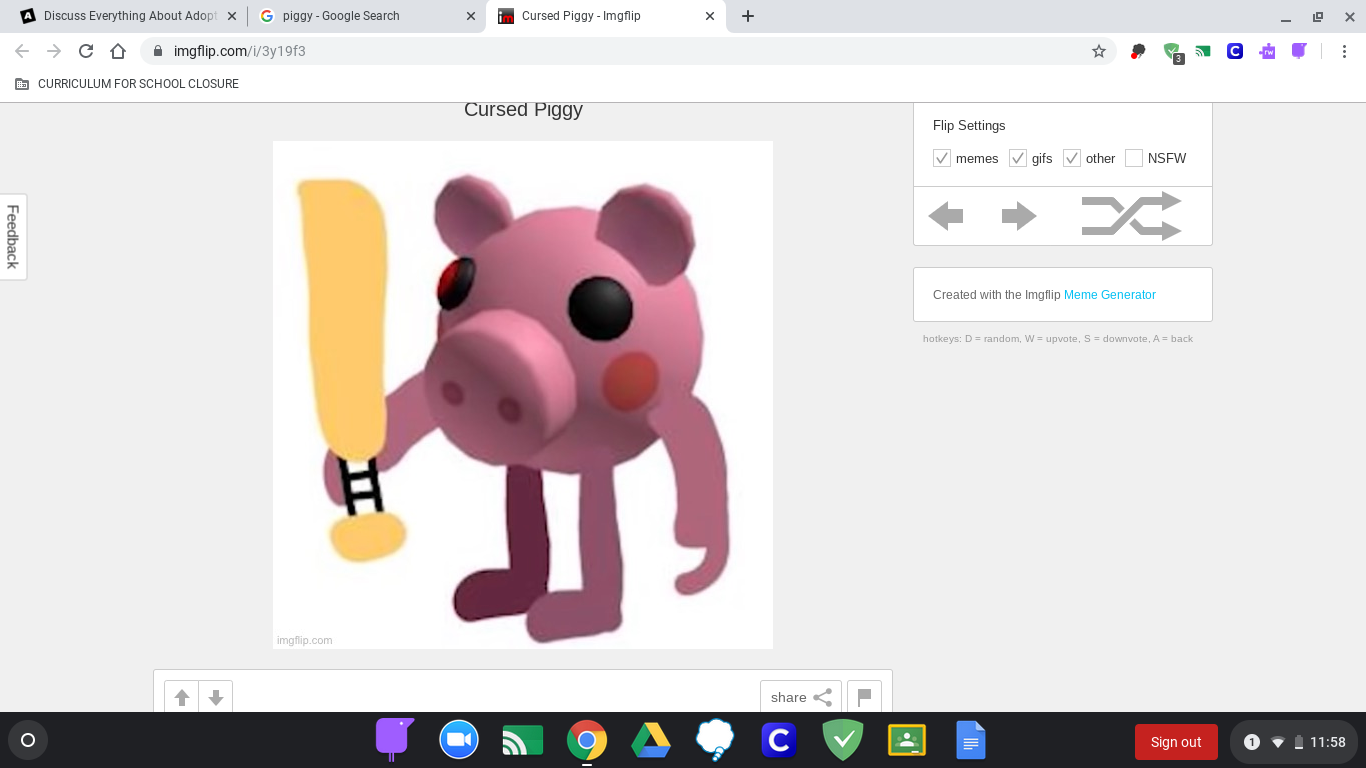Downvote the Cursed Piggy image
This screenshot has width=1366, height=768.
tap(216, 698)
